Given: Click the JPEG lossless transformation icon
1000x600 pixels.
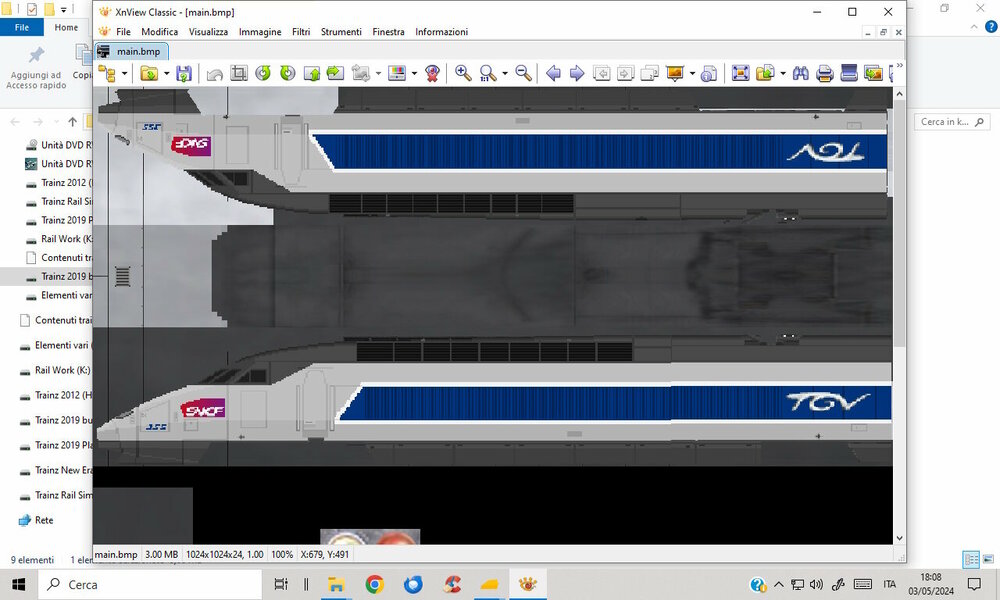Looking at the screenshot, I should [360, 73].
